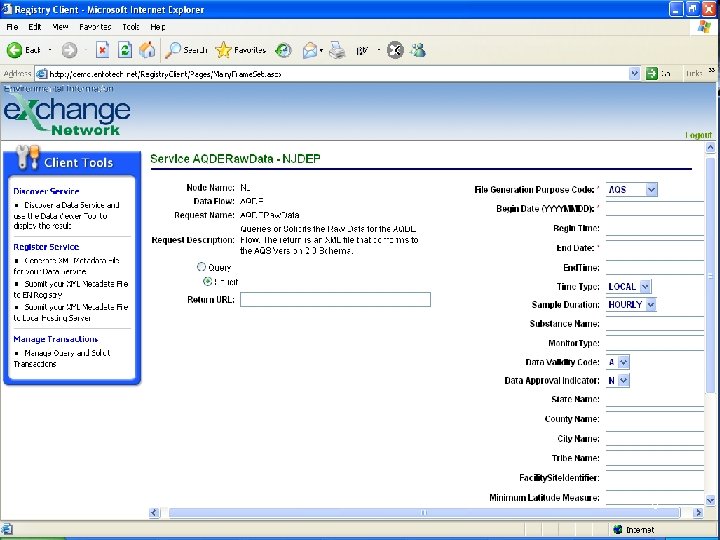The width and height of the screenshot is (720, 540).
Task: Click the Print toolbar icon
Action: click(338, 50)
